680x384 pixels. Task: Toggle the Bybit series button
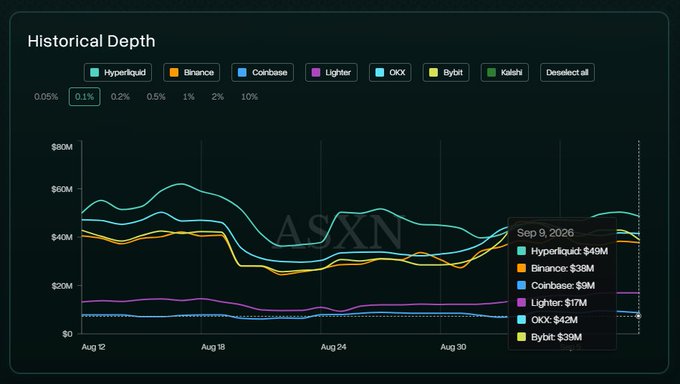click(x=446, y=72)
